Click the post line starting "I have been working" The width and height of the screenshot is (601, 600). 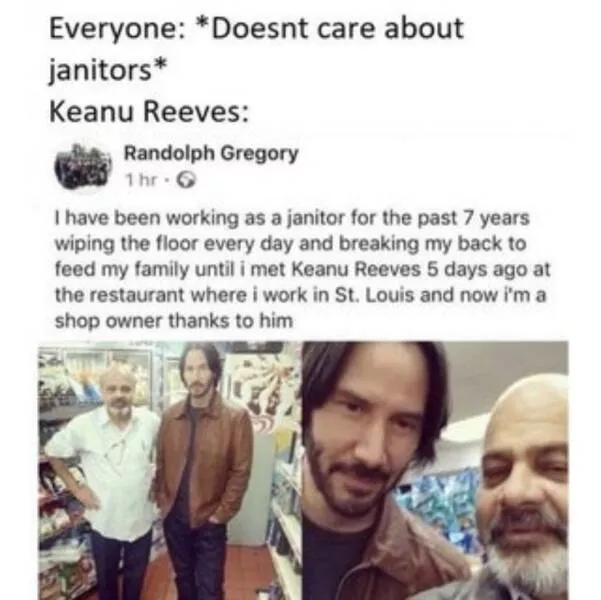click(292, 218)
